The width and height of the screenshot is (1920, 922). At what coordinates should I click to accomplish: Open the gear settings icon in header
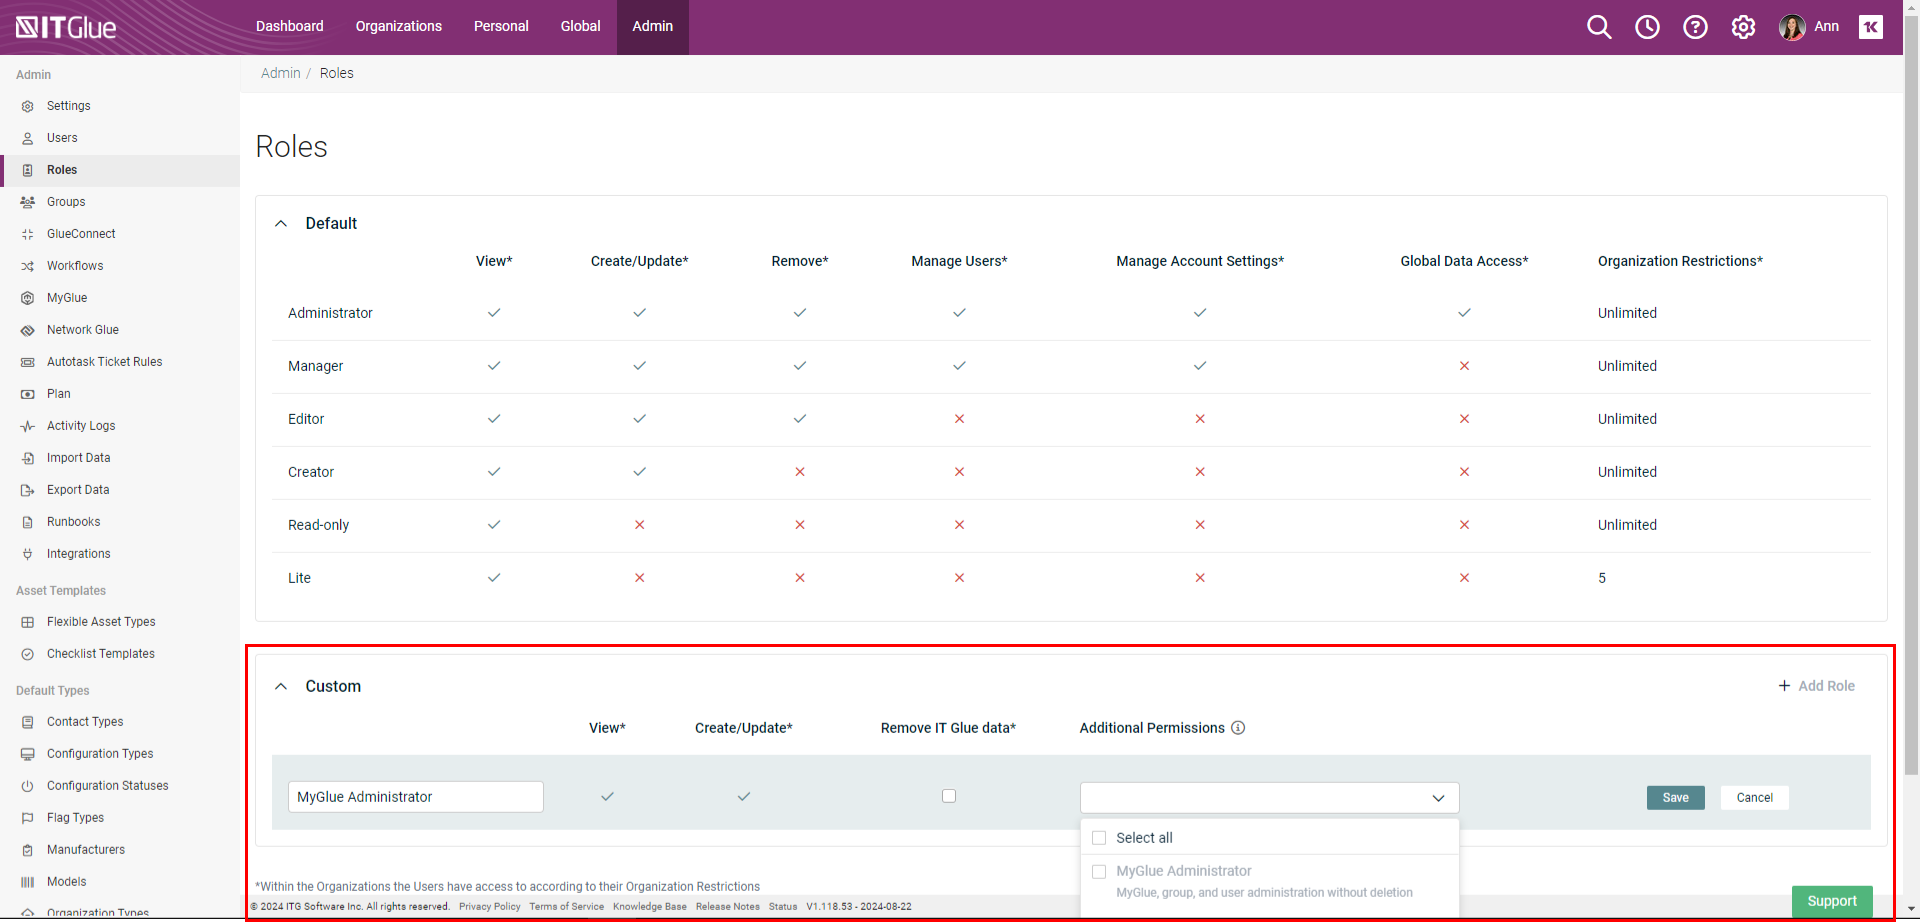[1743, 27]
